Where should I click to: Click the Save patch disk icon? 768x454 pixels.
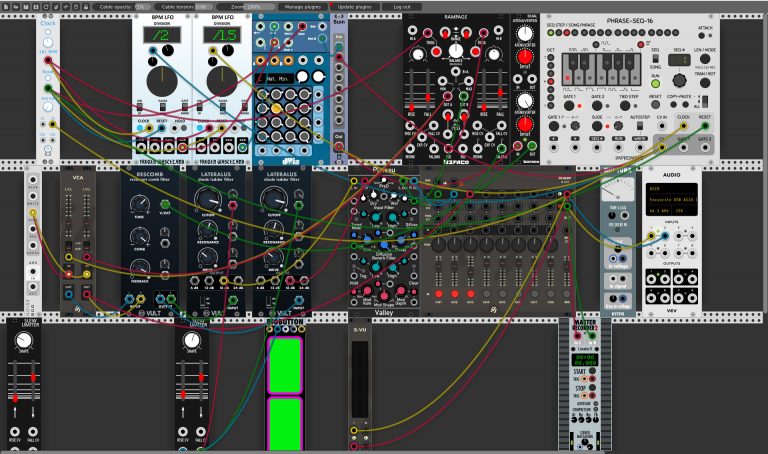coord(26,6)
